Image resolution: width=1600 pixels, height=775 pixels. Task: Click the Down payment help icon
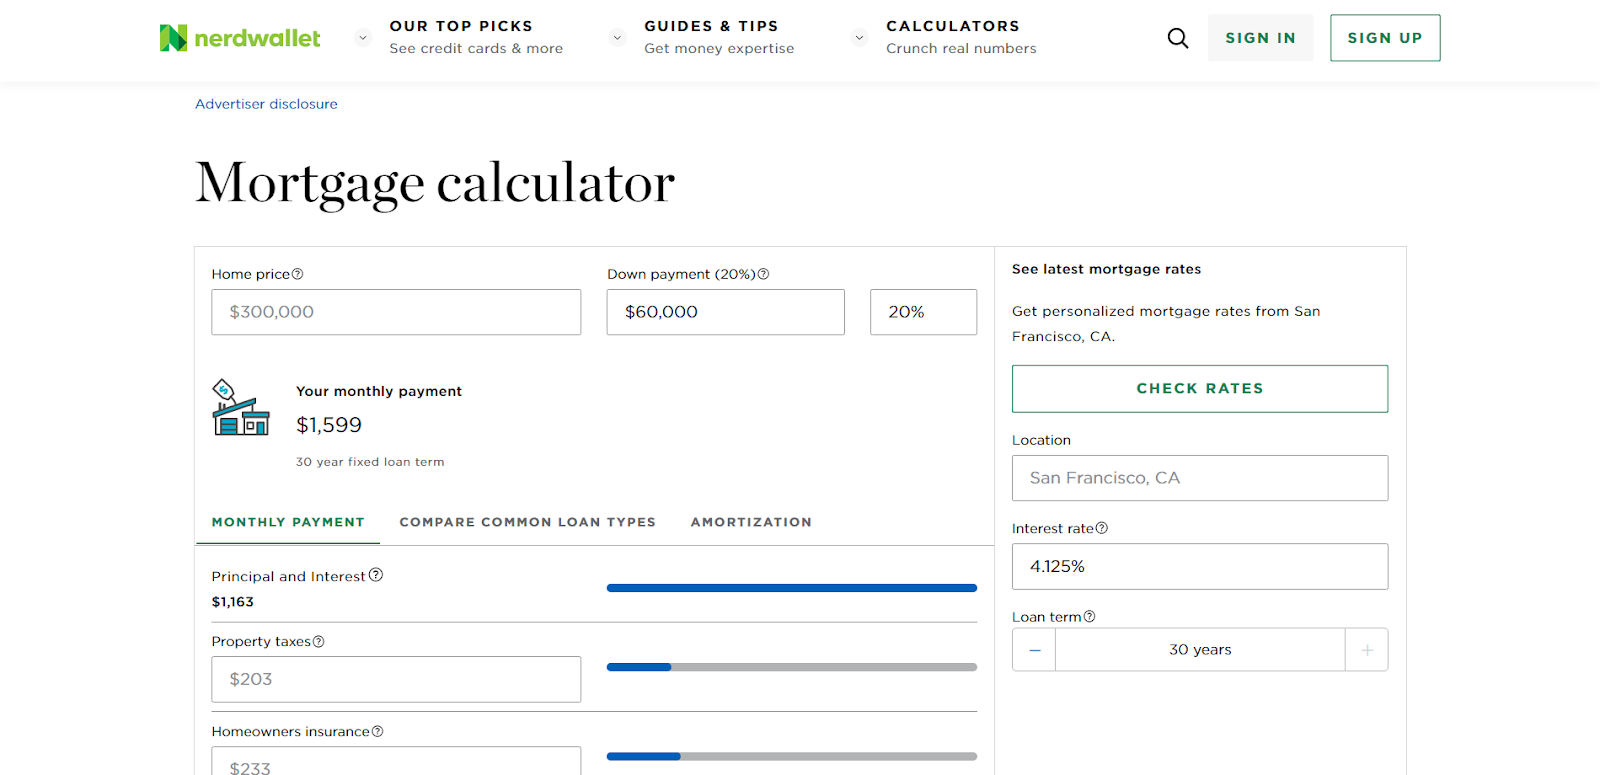click(763, 274)
